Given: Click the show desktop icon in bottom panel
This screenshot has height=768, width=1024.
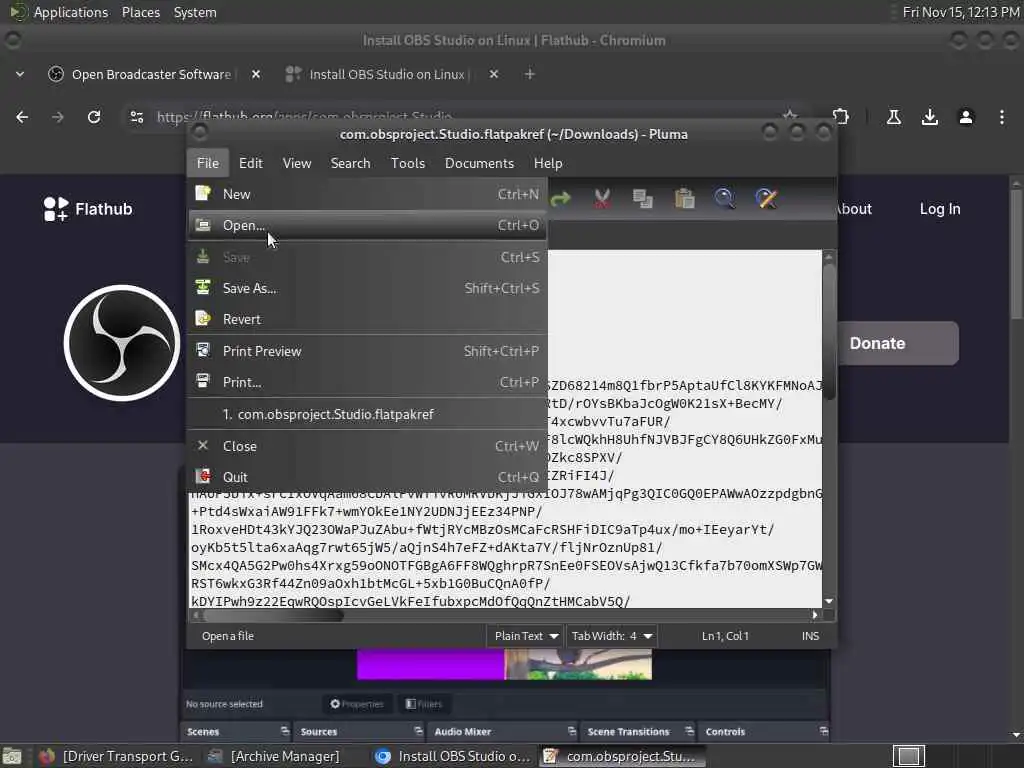Looking at the screenshot, I should 12,757.
